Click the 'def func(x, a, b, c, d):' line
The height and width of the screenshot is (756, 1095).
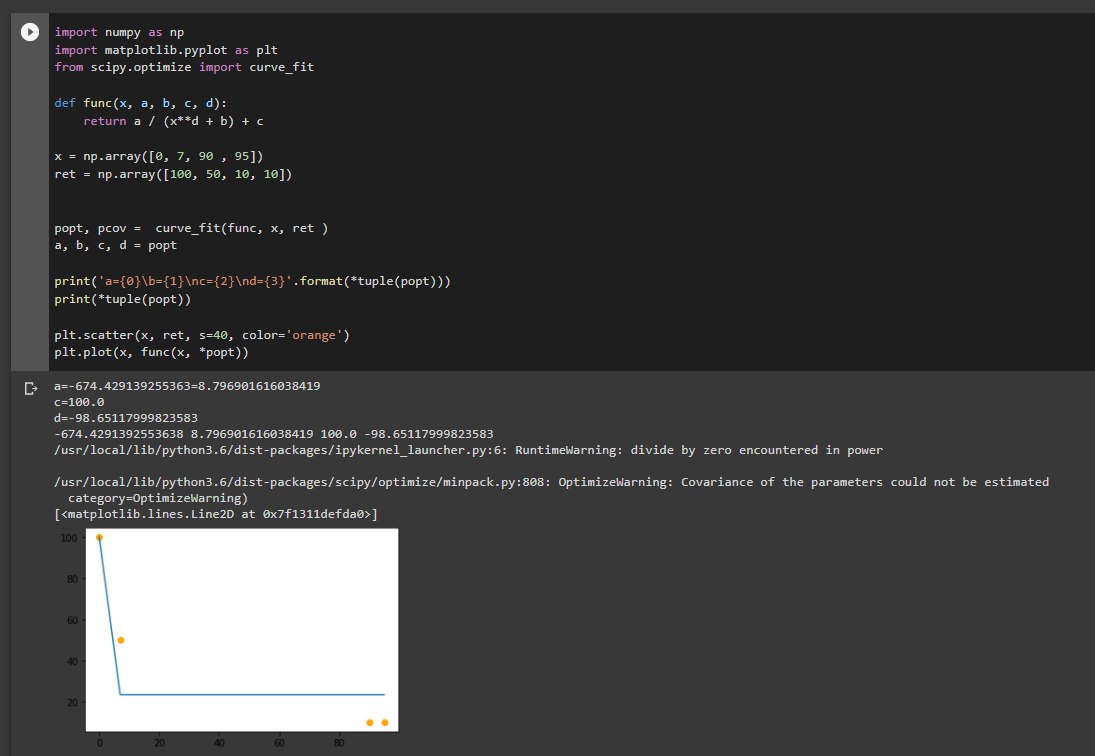click(x=140, y=103)
